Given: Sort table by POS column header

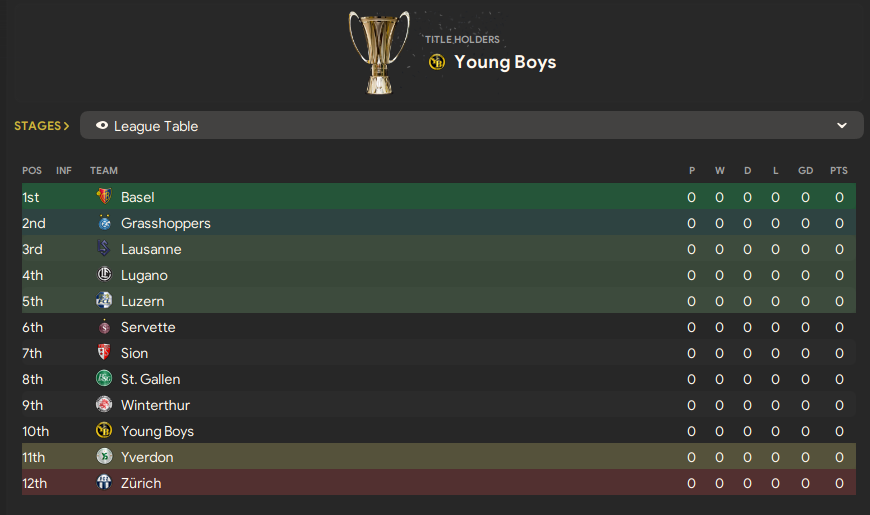Looking at the screenshot, I should tap(32, 171).
